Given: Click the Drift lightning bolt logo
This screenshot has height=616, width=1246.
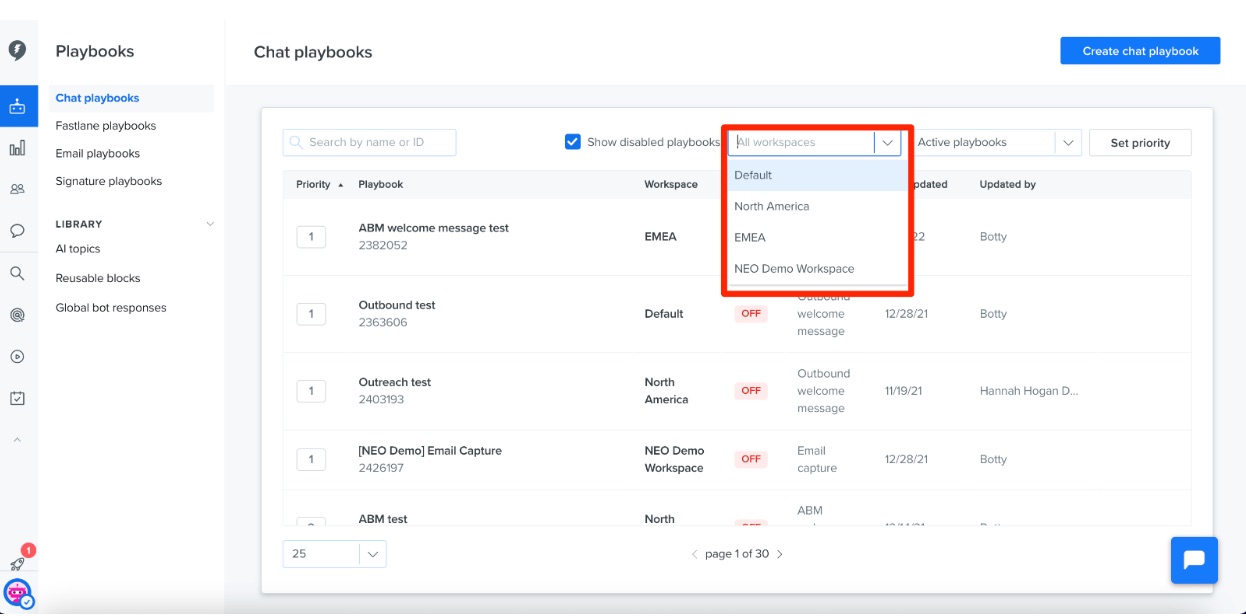Looking at the screenshot, I should (17, 51).
